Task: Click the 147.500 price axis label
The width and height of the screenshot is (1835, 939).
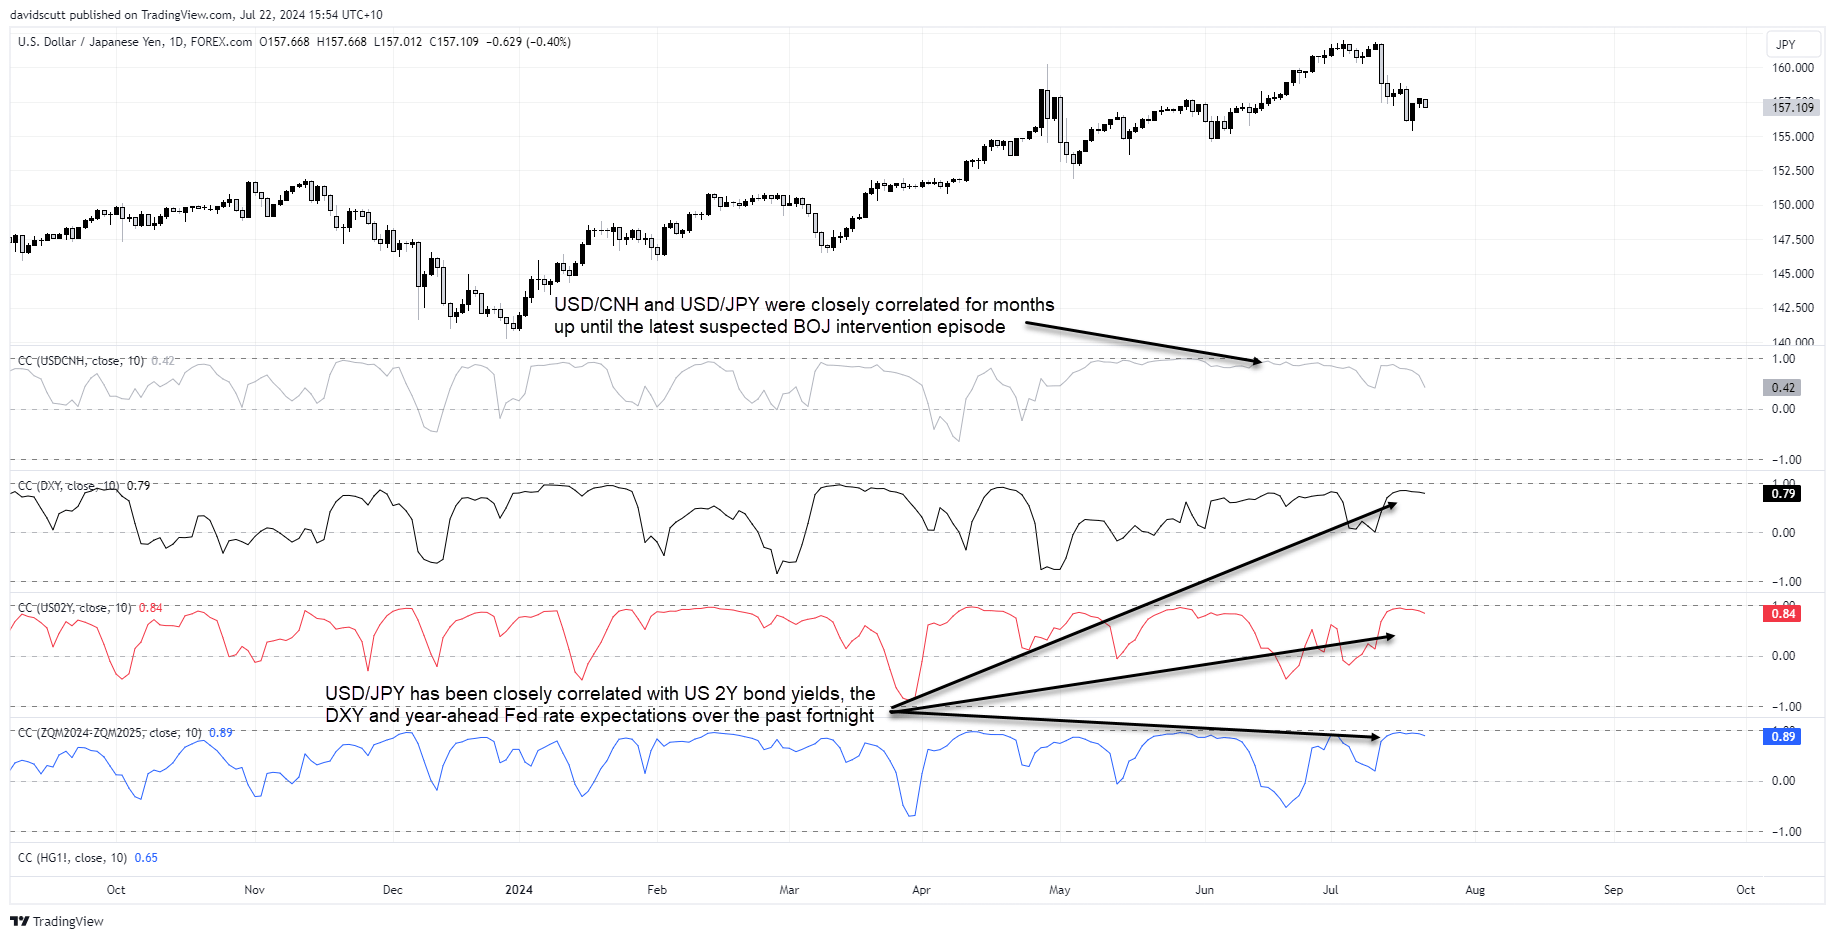Action: point(1792,240)
